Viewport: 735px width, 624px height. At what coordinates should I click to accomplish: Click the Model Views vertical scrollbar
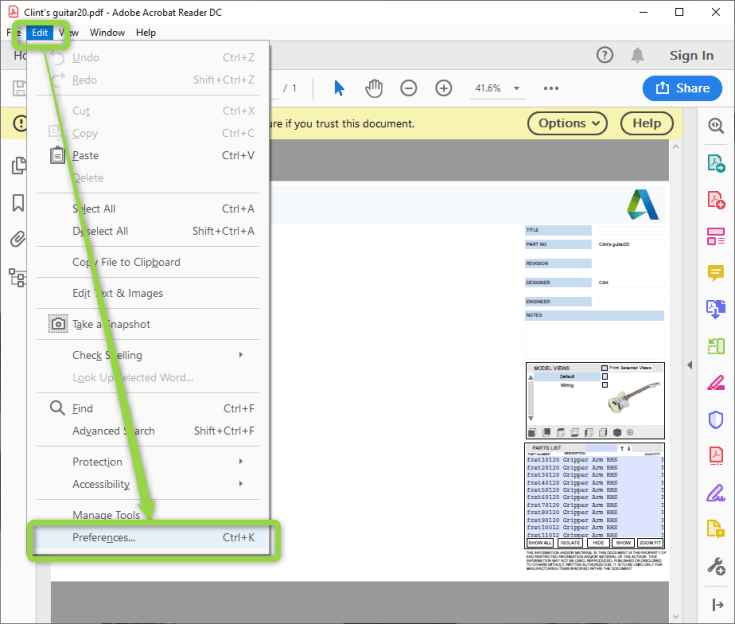[x=531, y=398]
